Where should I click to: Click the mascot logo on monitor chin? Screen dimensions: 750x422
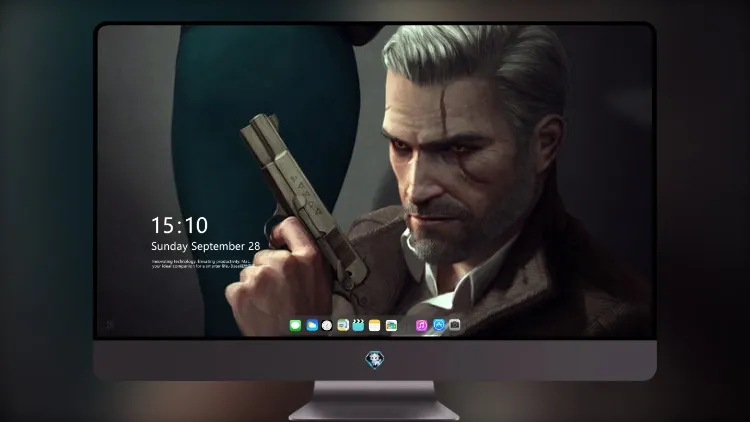[375, 360]
